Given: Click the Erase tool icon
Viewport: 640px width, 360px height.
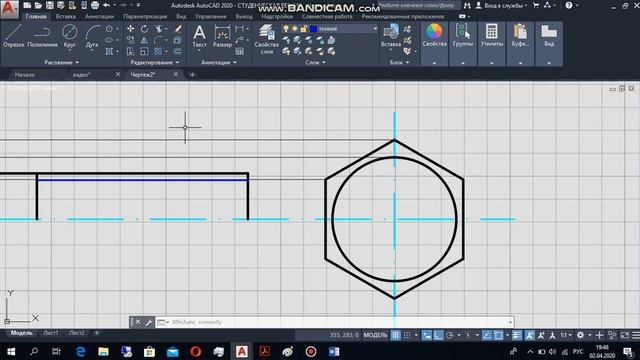Looking at the screenshot, I should click(178, 29).
